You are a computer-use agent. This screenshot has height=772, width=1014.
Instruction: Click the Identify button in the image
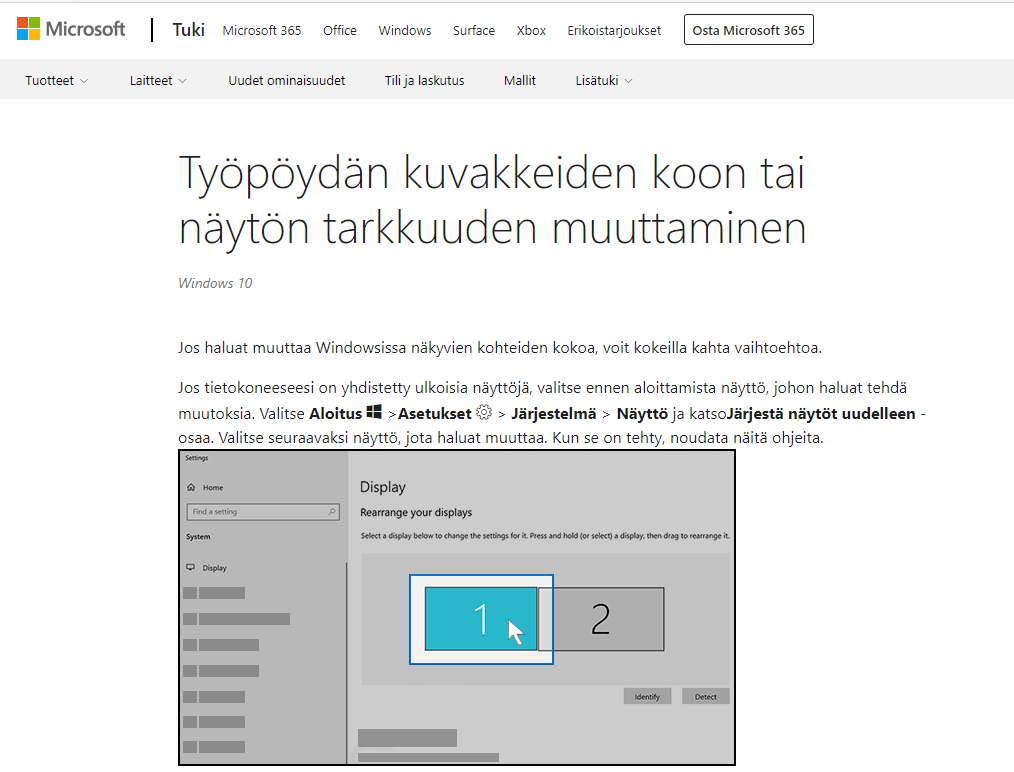tap(647, 696)
